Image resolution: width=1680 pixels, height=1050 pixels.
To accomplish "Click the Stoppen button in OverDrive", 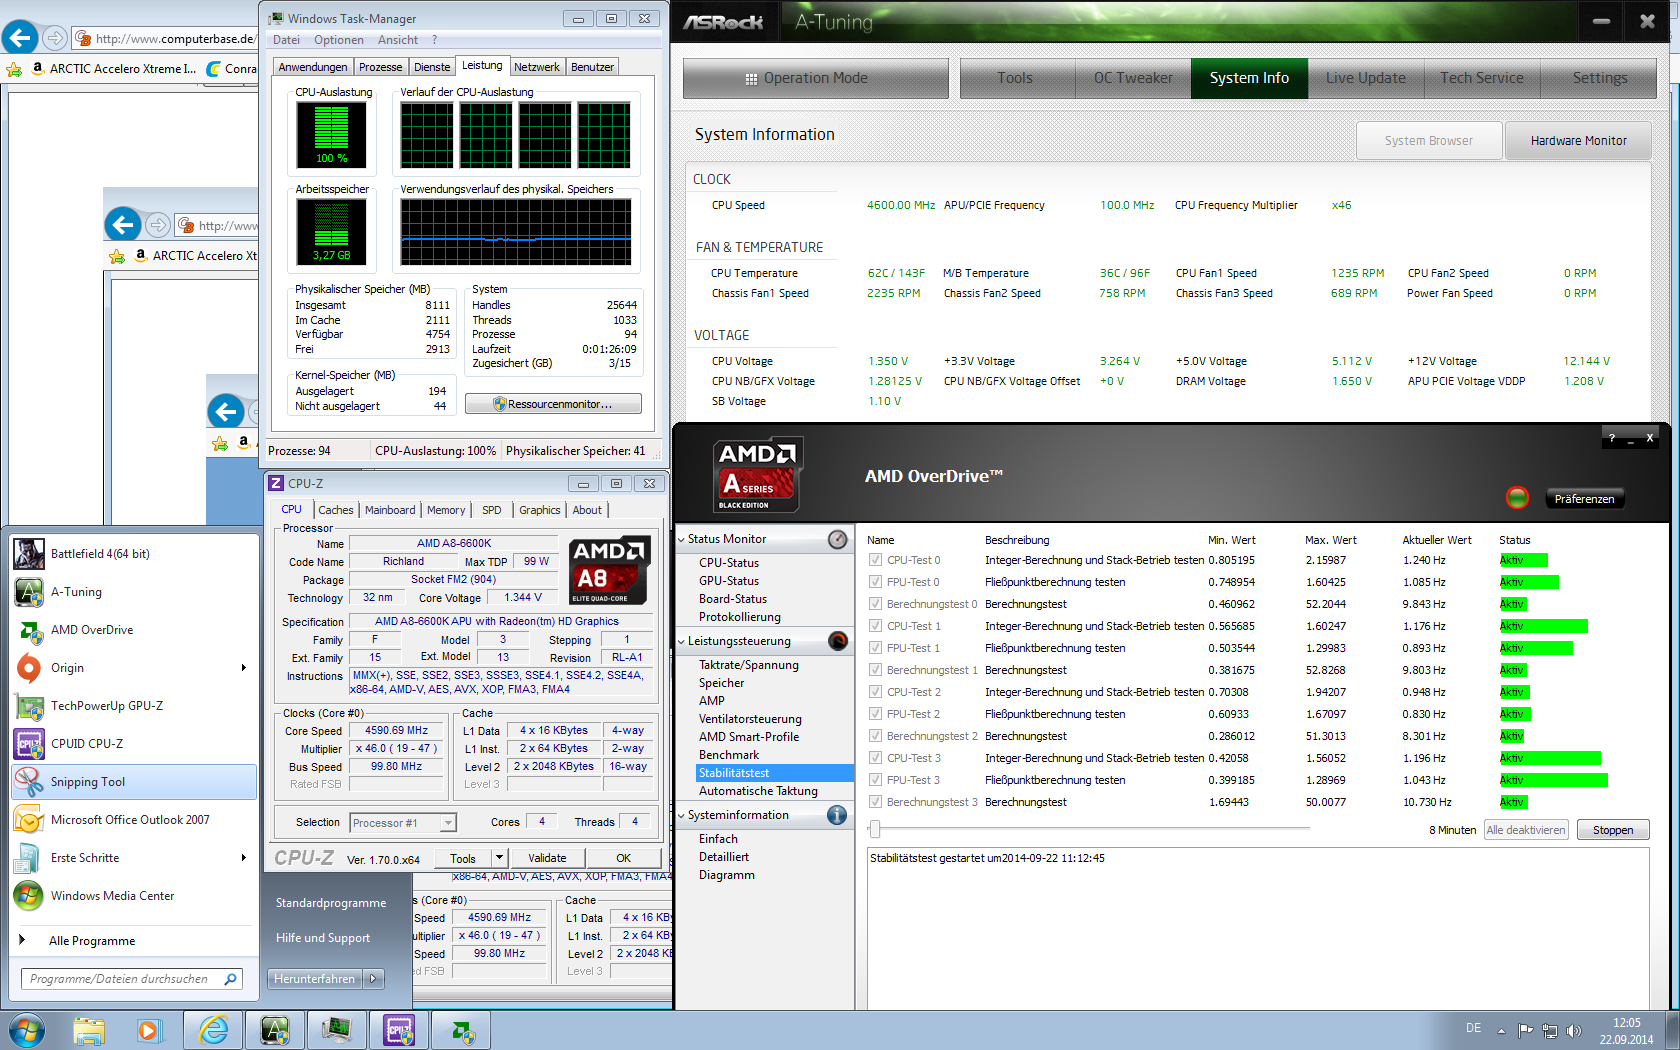I will 1613,830.
